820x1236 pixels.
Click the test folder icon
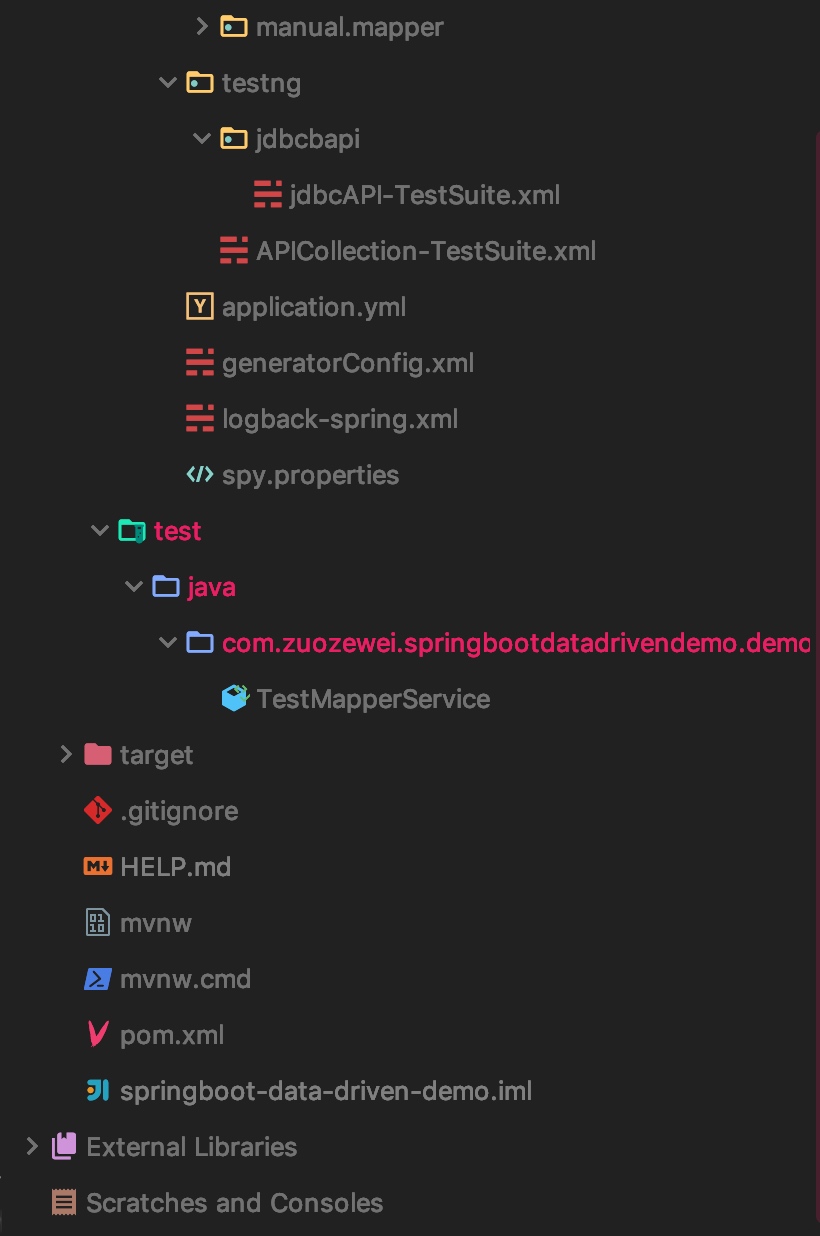[x=132, y=531]
